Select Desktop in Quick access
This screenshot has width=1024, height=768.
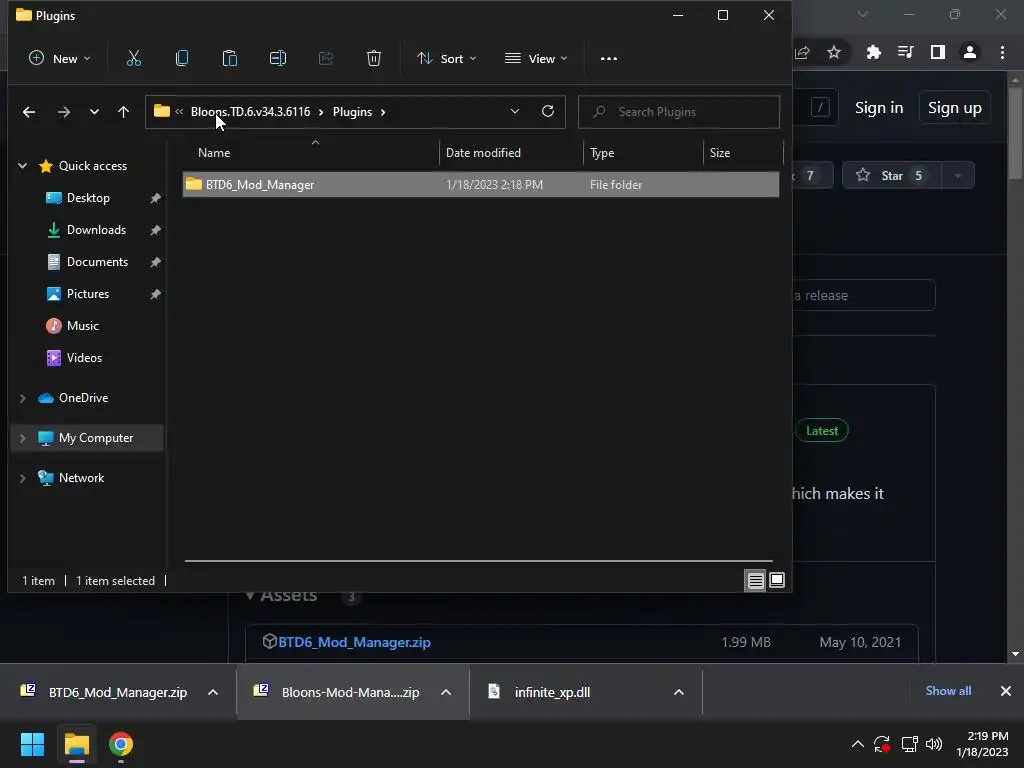(x=88, y=198)
